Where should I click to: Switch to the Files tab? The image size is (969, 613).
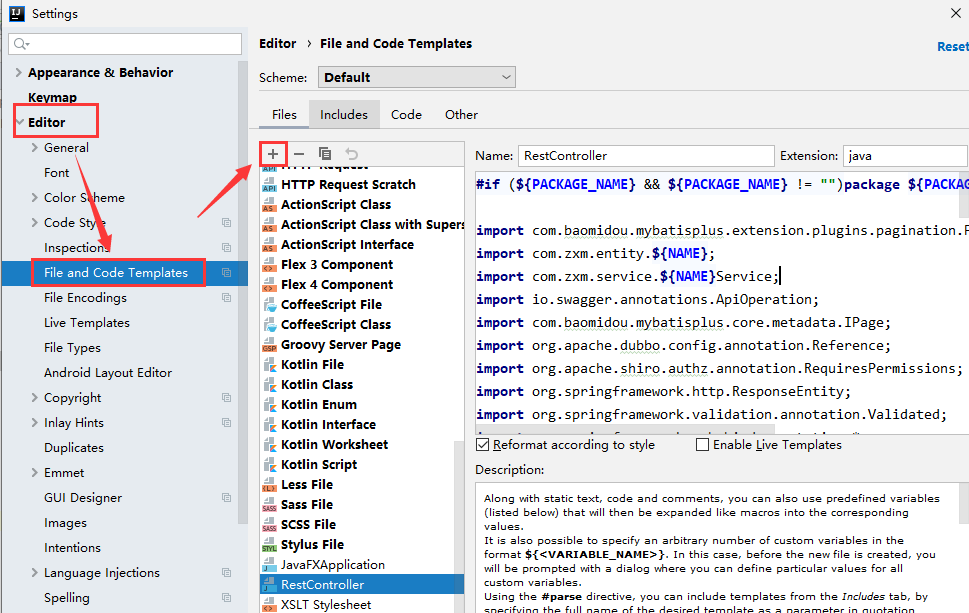pyautogui.click(x=284, y=114)
